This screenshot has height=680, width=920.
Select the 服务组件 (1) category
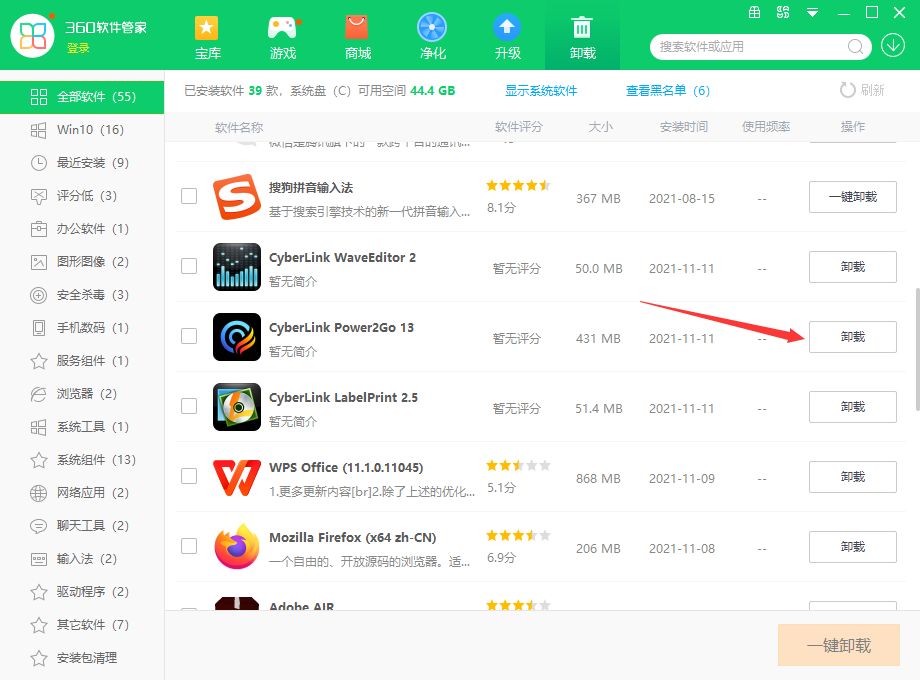pos(82,361)
